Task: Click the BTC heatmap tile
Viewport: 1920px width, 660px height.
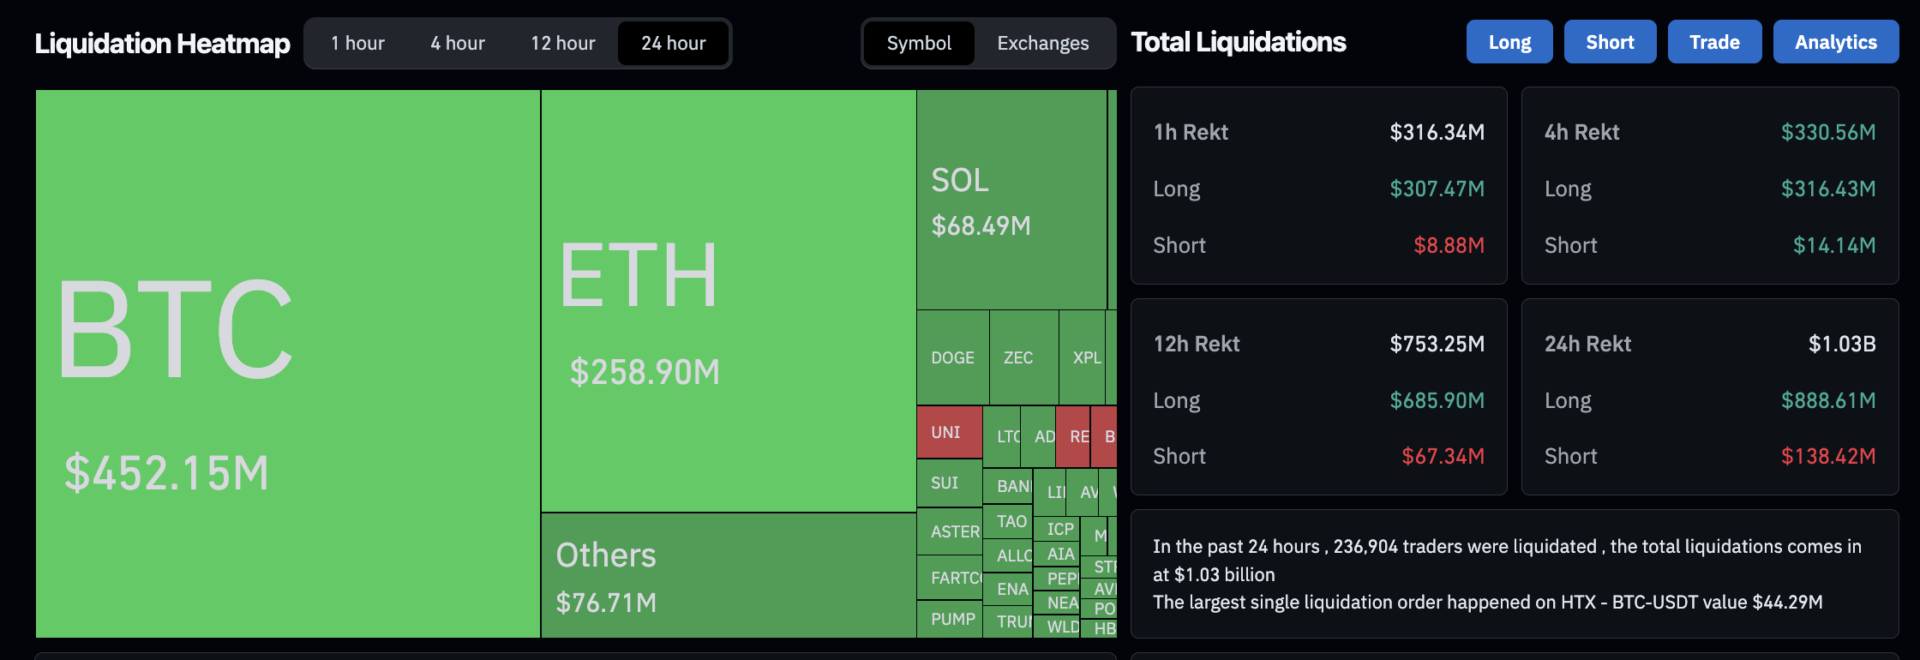Action: pos(288,363)
